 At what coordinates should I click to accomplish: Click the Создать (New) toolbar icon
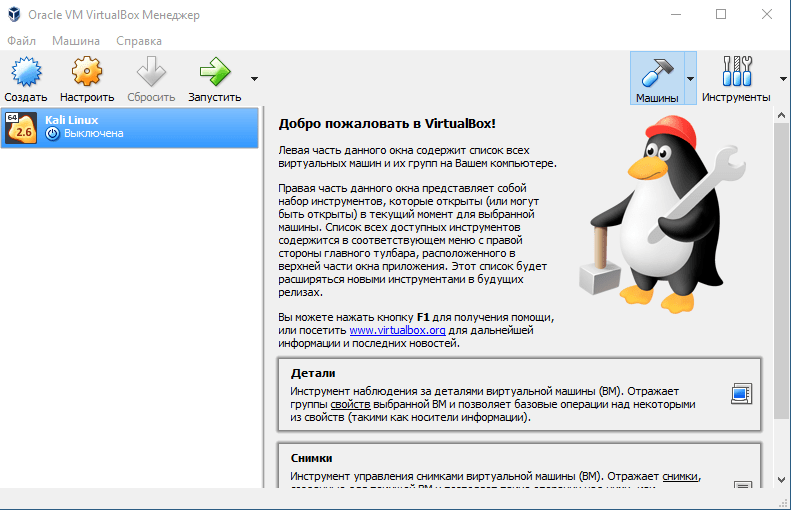[26, 72]
